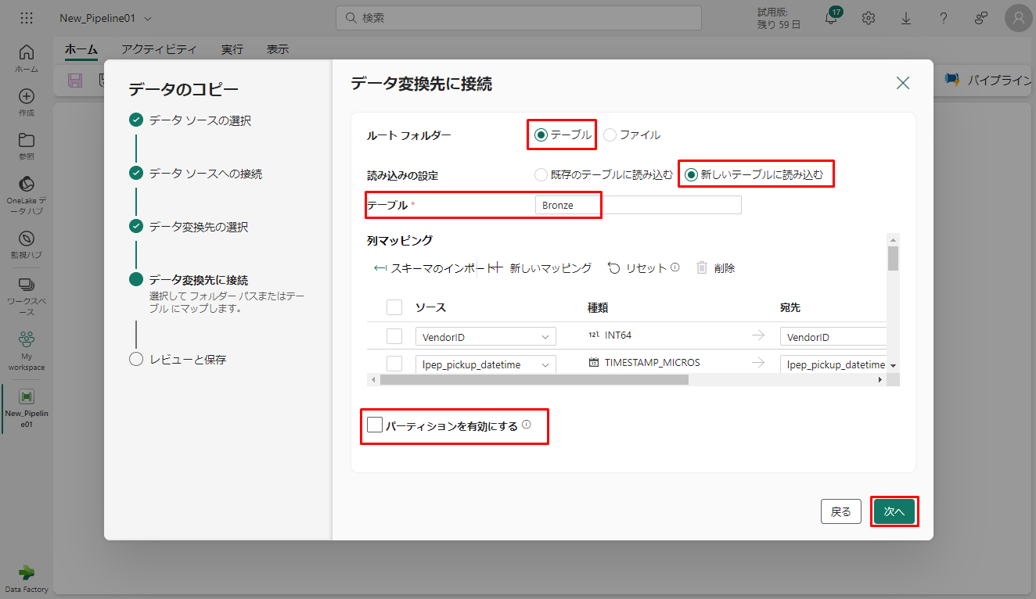Screen dimensions: 1036x599
Task: Open settings gear in top bar
Action: pos(868,18)
